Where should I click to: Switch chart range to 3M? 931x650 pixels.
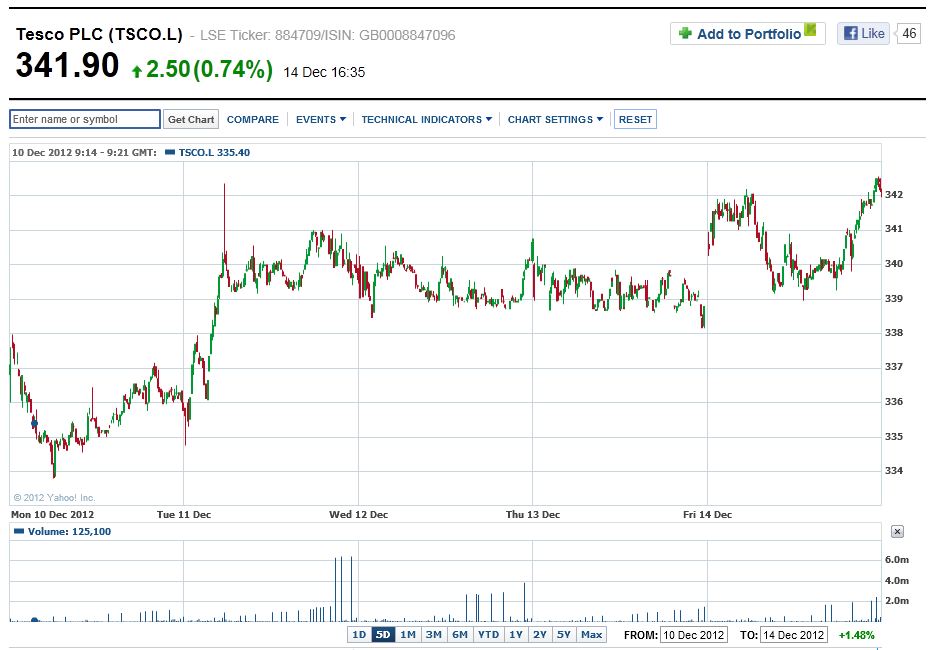(x=433, y=635)
